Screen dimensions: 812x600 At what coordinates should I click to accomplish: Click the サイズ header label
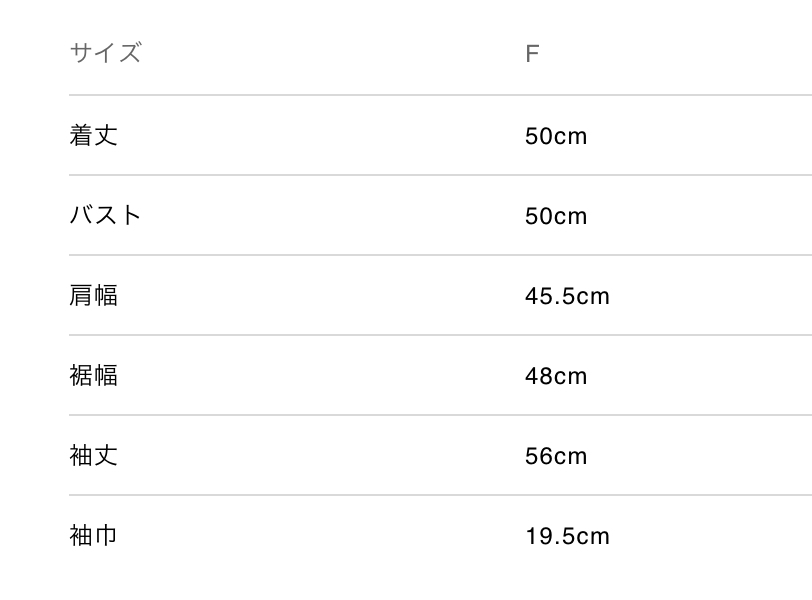(x=105, y=53)
